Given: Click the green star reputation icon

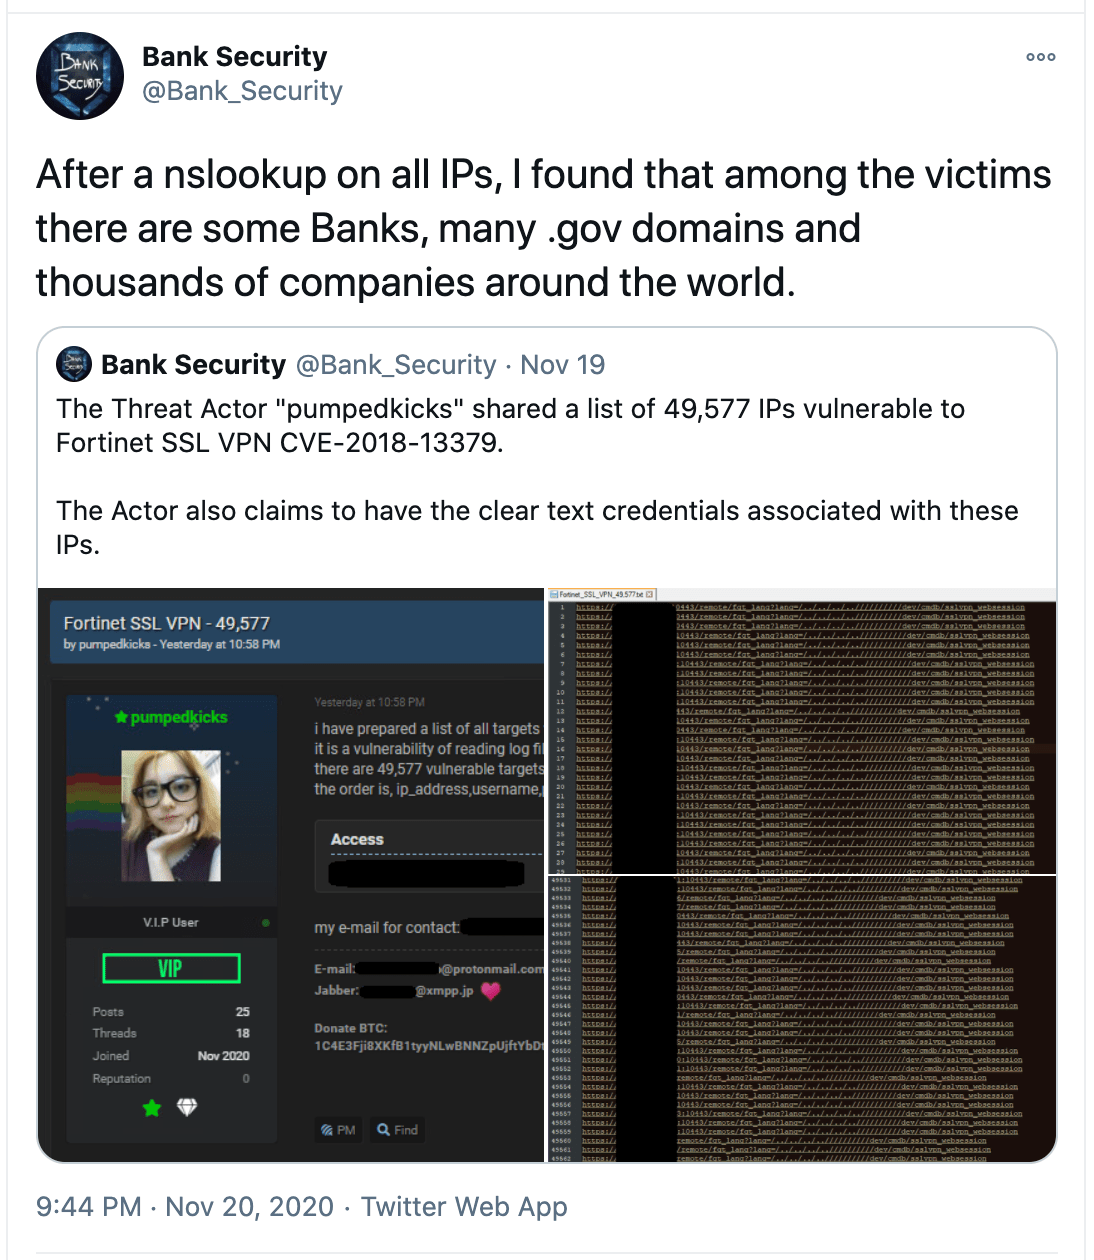Looking at the screenshot, I should click(152, 1107).
